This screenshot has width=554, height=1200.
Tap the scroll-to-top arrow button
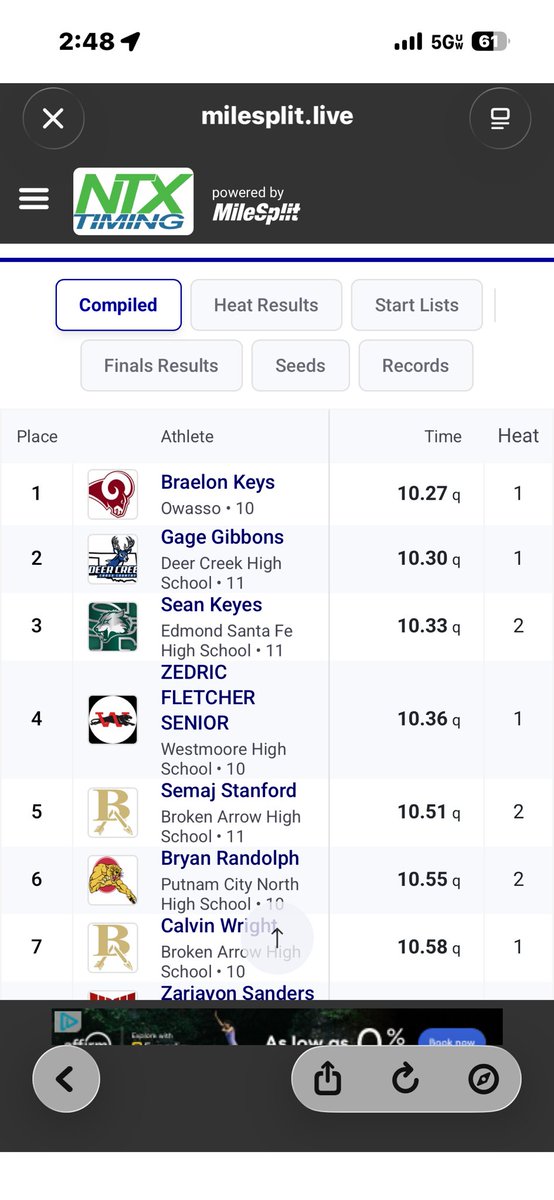[x=278, y=937]
